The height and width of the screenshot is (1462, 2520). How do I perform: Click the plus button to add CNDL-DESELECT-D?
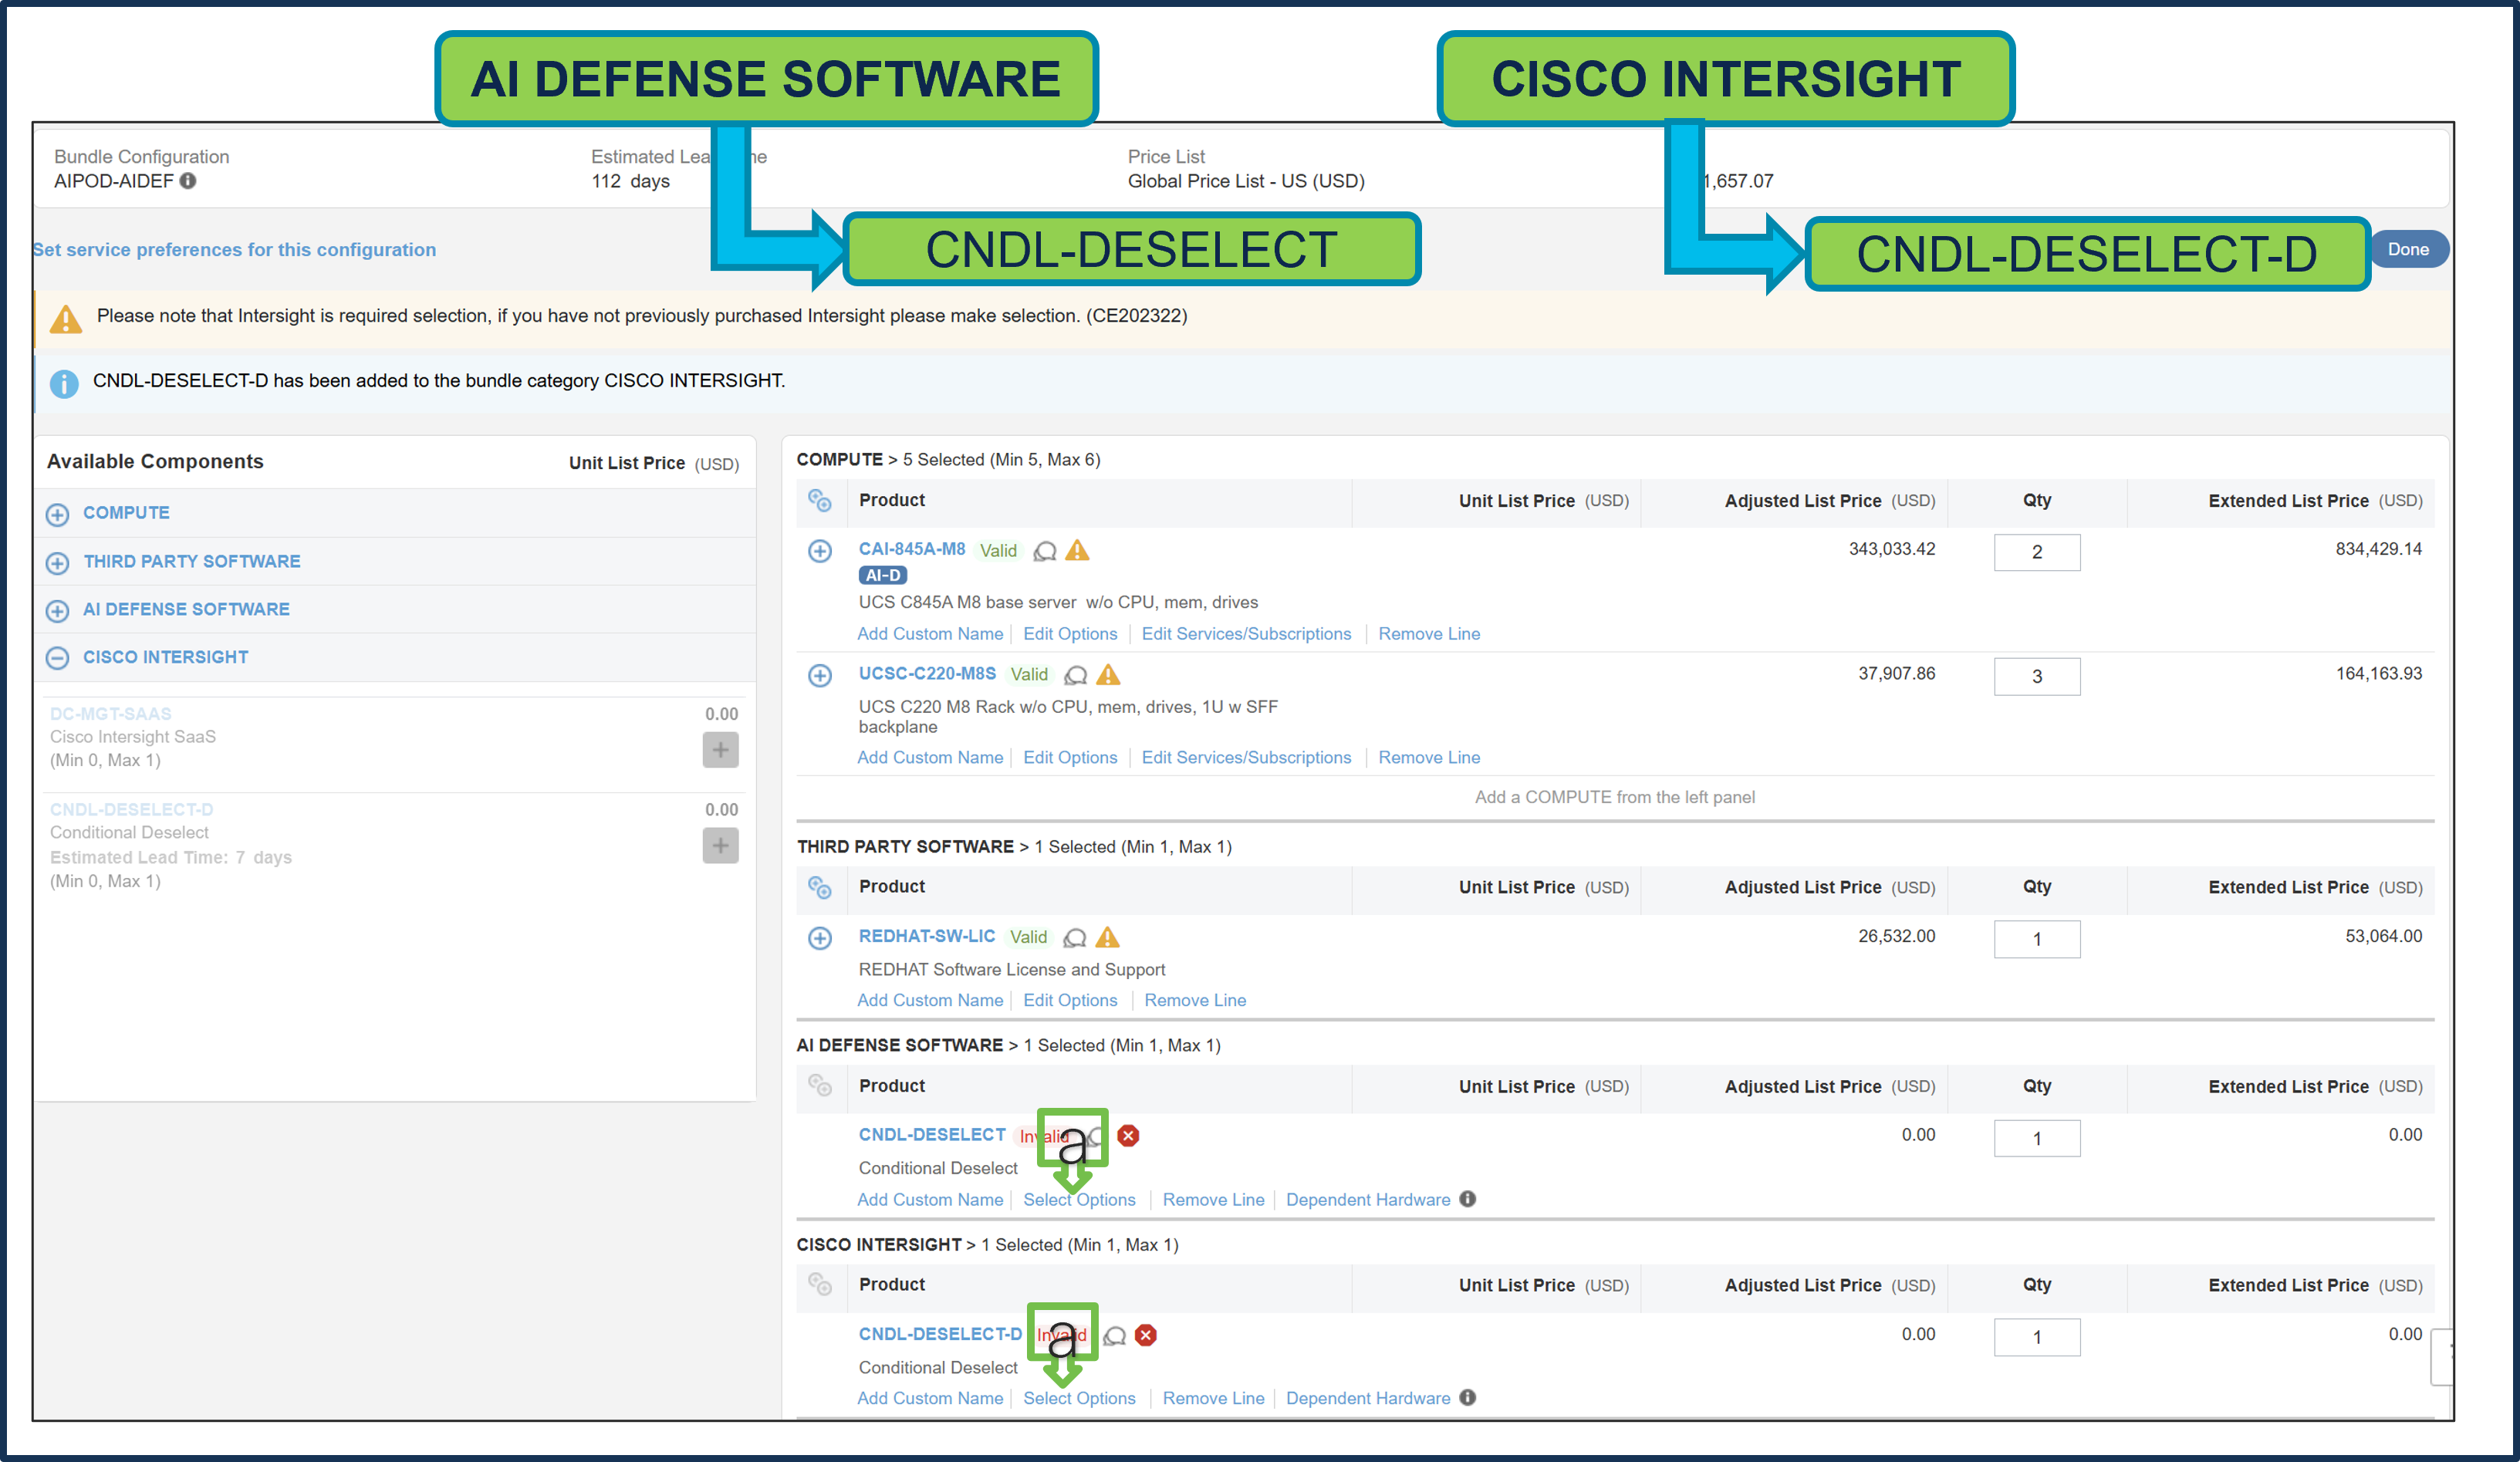720,845
